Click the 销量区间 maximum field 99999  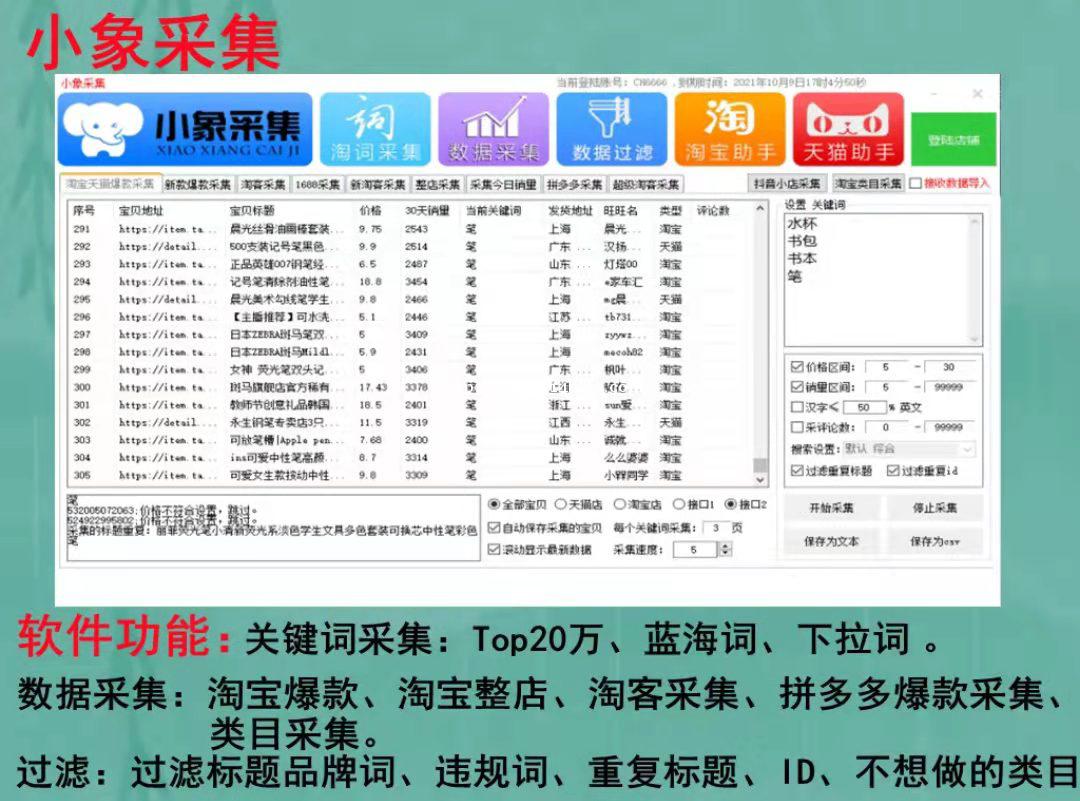pyautogui.click(x=950, y=386)
